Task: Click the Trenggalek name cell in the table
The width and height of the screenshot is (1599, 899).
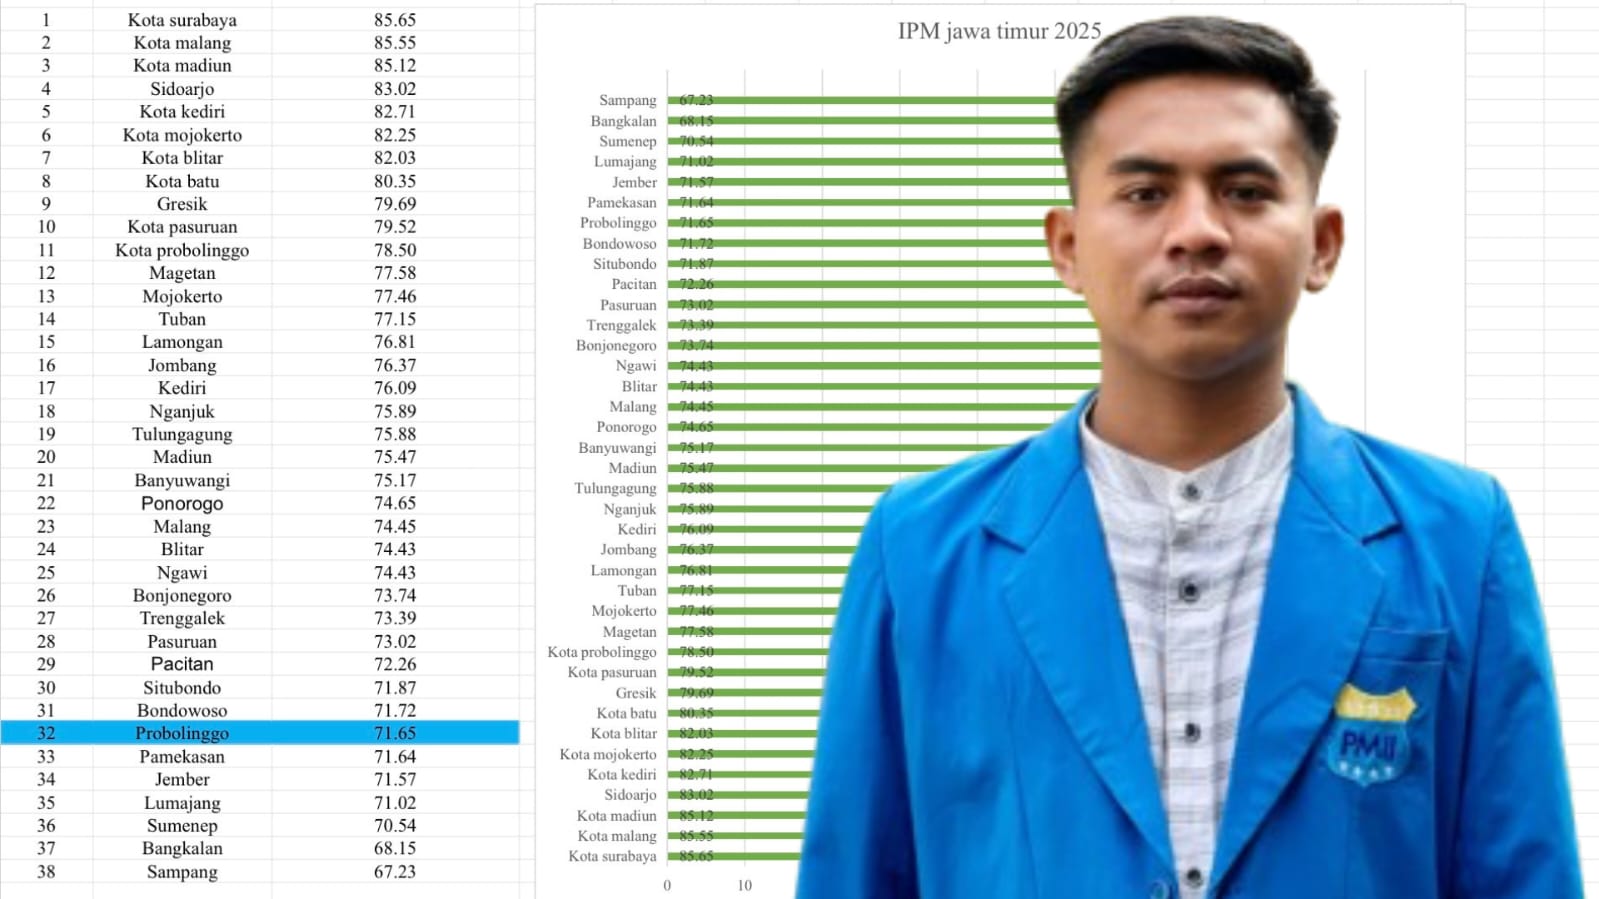Action: [182, 618]
